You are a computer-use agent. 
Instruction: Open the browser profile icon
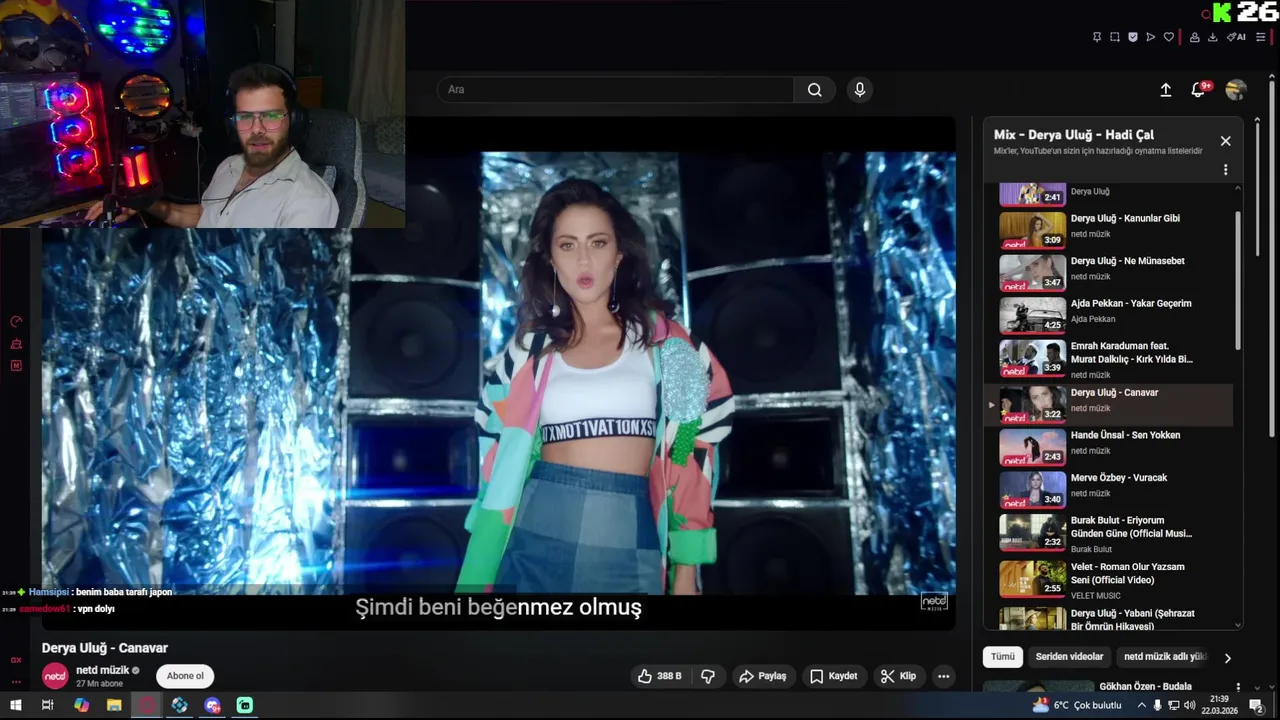[x=1194, y=37]
